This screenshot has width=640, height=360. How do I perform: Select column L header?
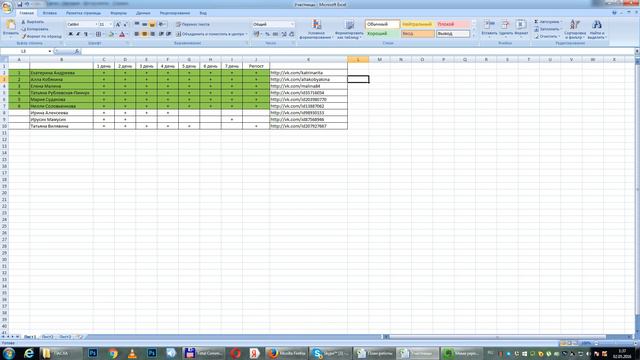(x=358, y=60)
